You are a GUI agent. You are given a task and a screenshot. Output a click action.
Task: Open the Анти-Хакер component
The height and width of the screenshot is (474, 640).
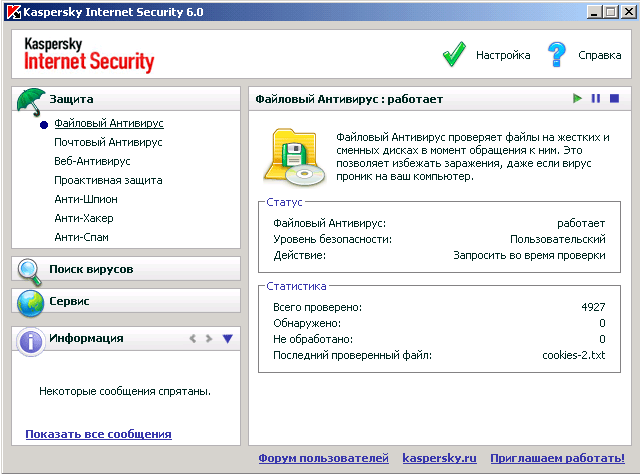click(84, 218)
